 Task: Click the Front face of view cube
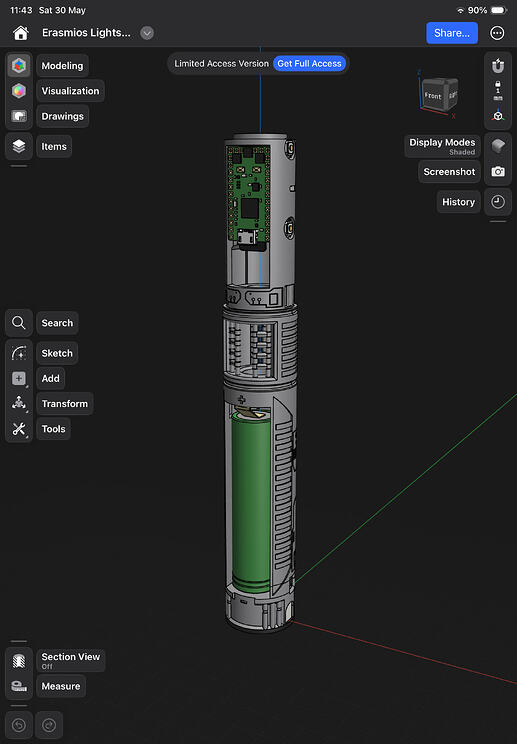click(434, 96)
